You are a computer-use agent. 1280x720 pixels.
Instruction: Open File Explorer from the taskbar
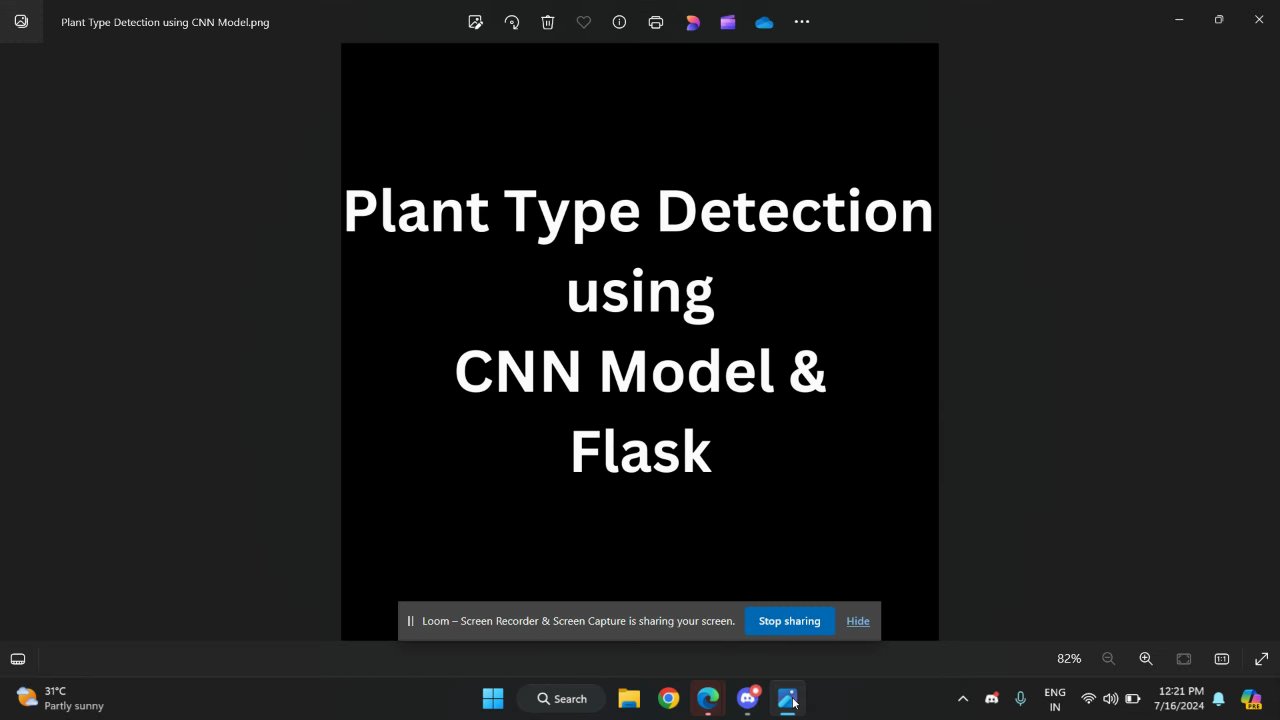coord(629,698)
